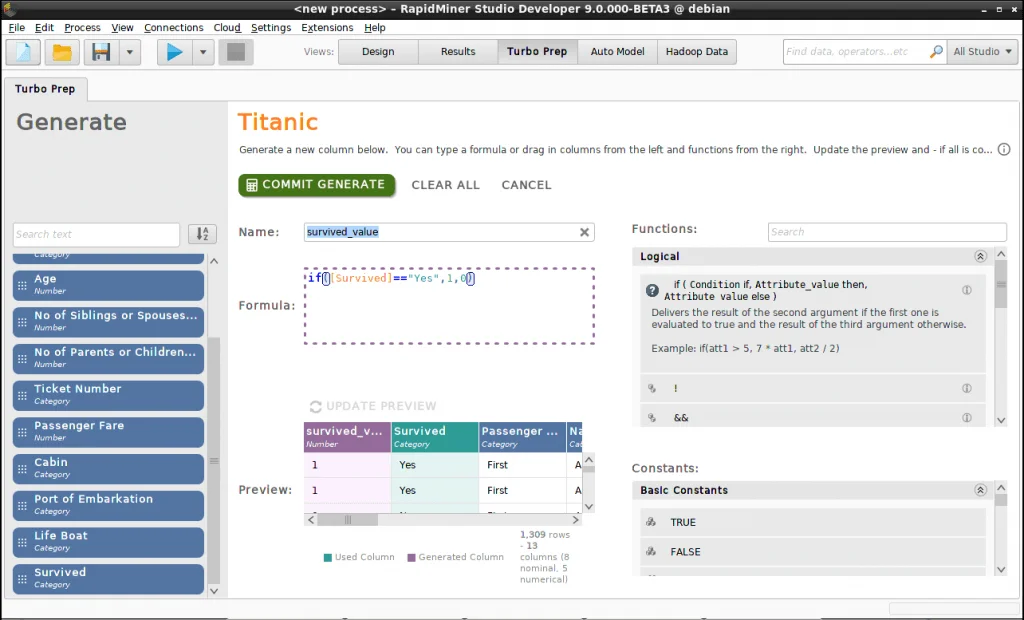Screen dimensions: 1024x620
Task: Open the Extensions menu
Action: tap(327, 27)
